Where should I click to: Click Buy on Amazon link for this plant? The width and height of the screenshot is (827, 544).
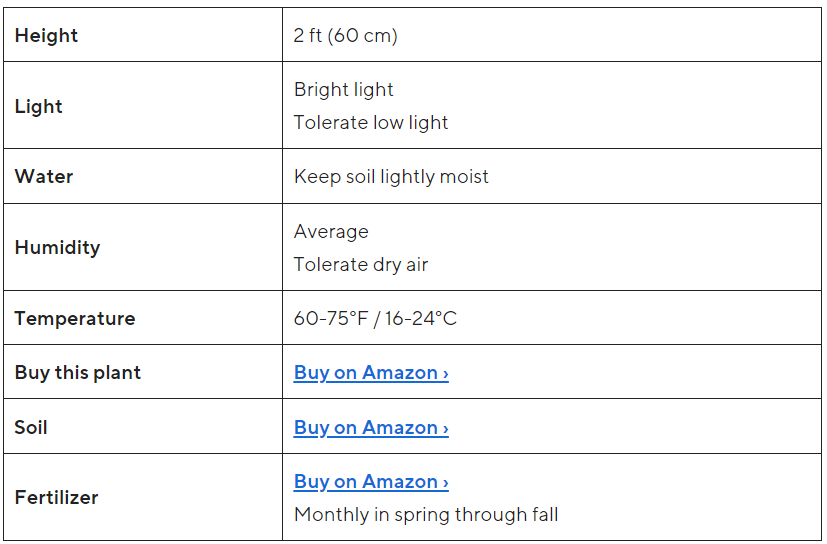tap(370, 373)
